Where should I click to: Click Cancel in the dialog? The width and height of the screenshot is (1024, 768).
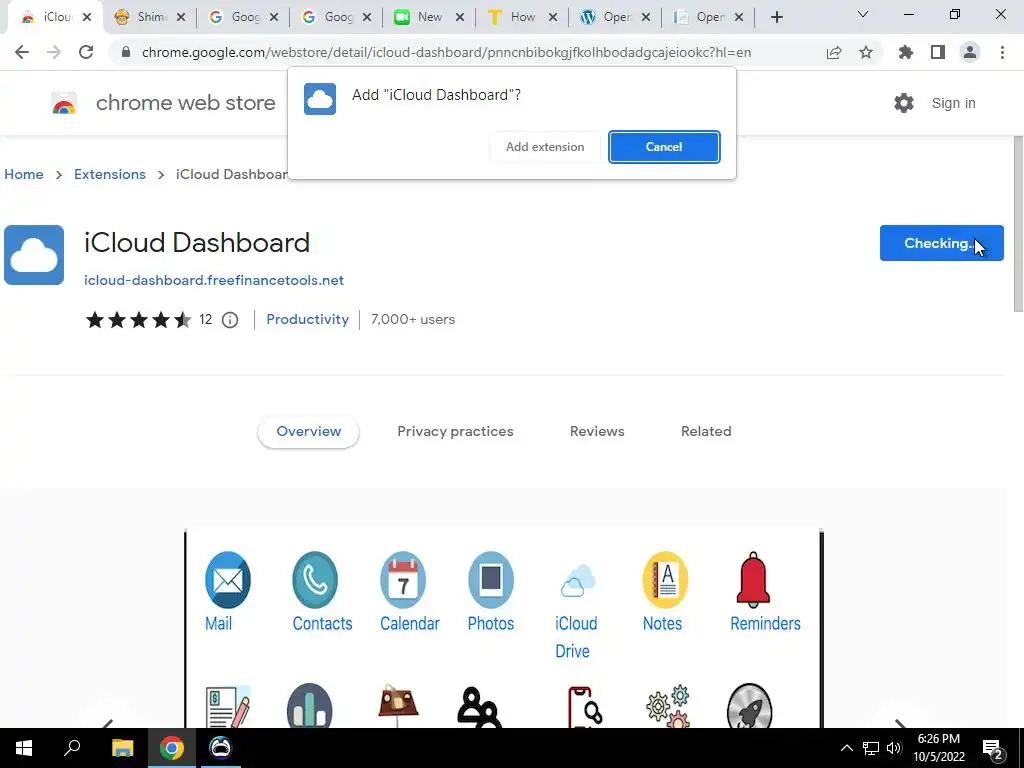pyautogui.click(x=664, y=147)
